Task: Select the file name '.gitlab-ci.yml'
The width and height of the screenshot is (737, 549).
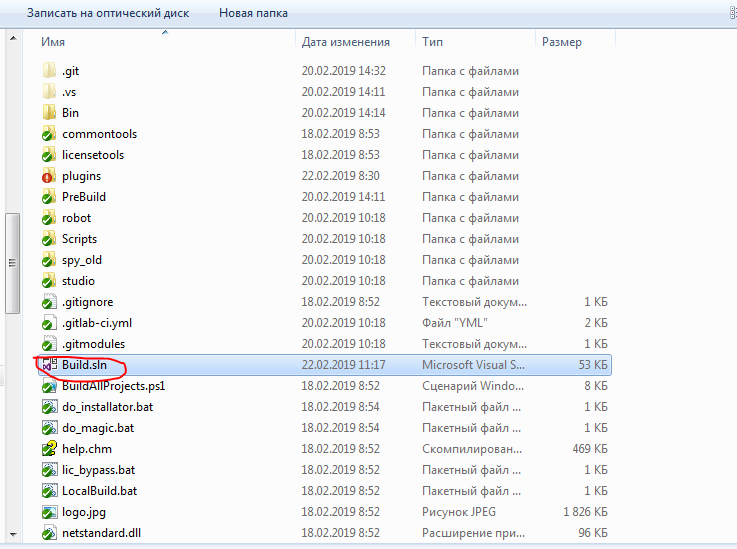Action: click(97, 323)
